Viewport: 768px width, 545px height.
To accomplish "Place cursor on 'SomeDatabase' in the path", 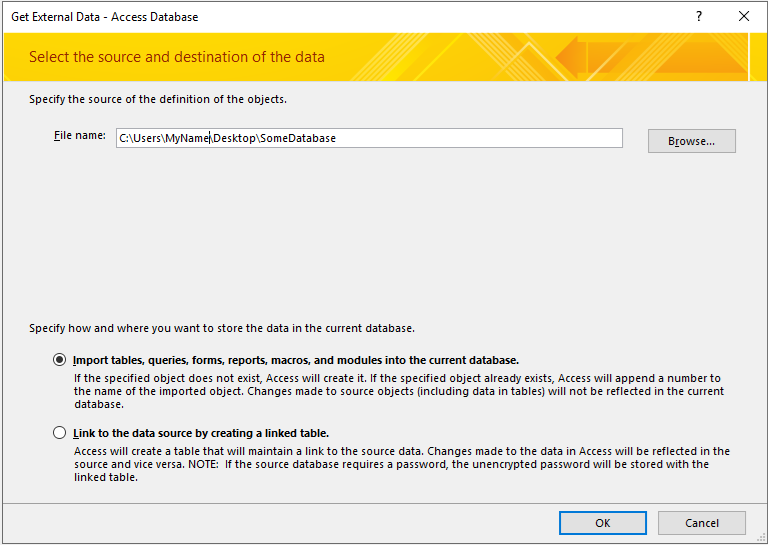I will (x=298, y=138).
